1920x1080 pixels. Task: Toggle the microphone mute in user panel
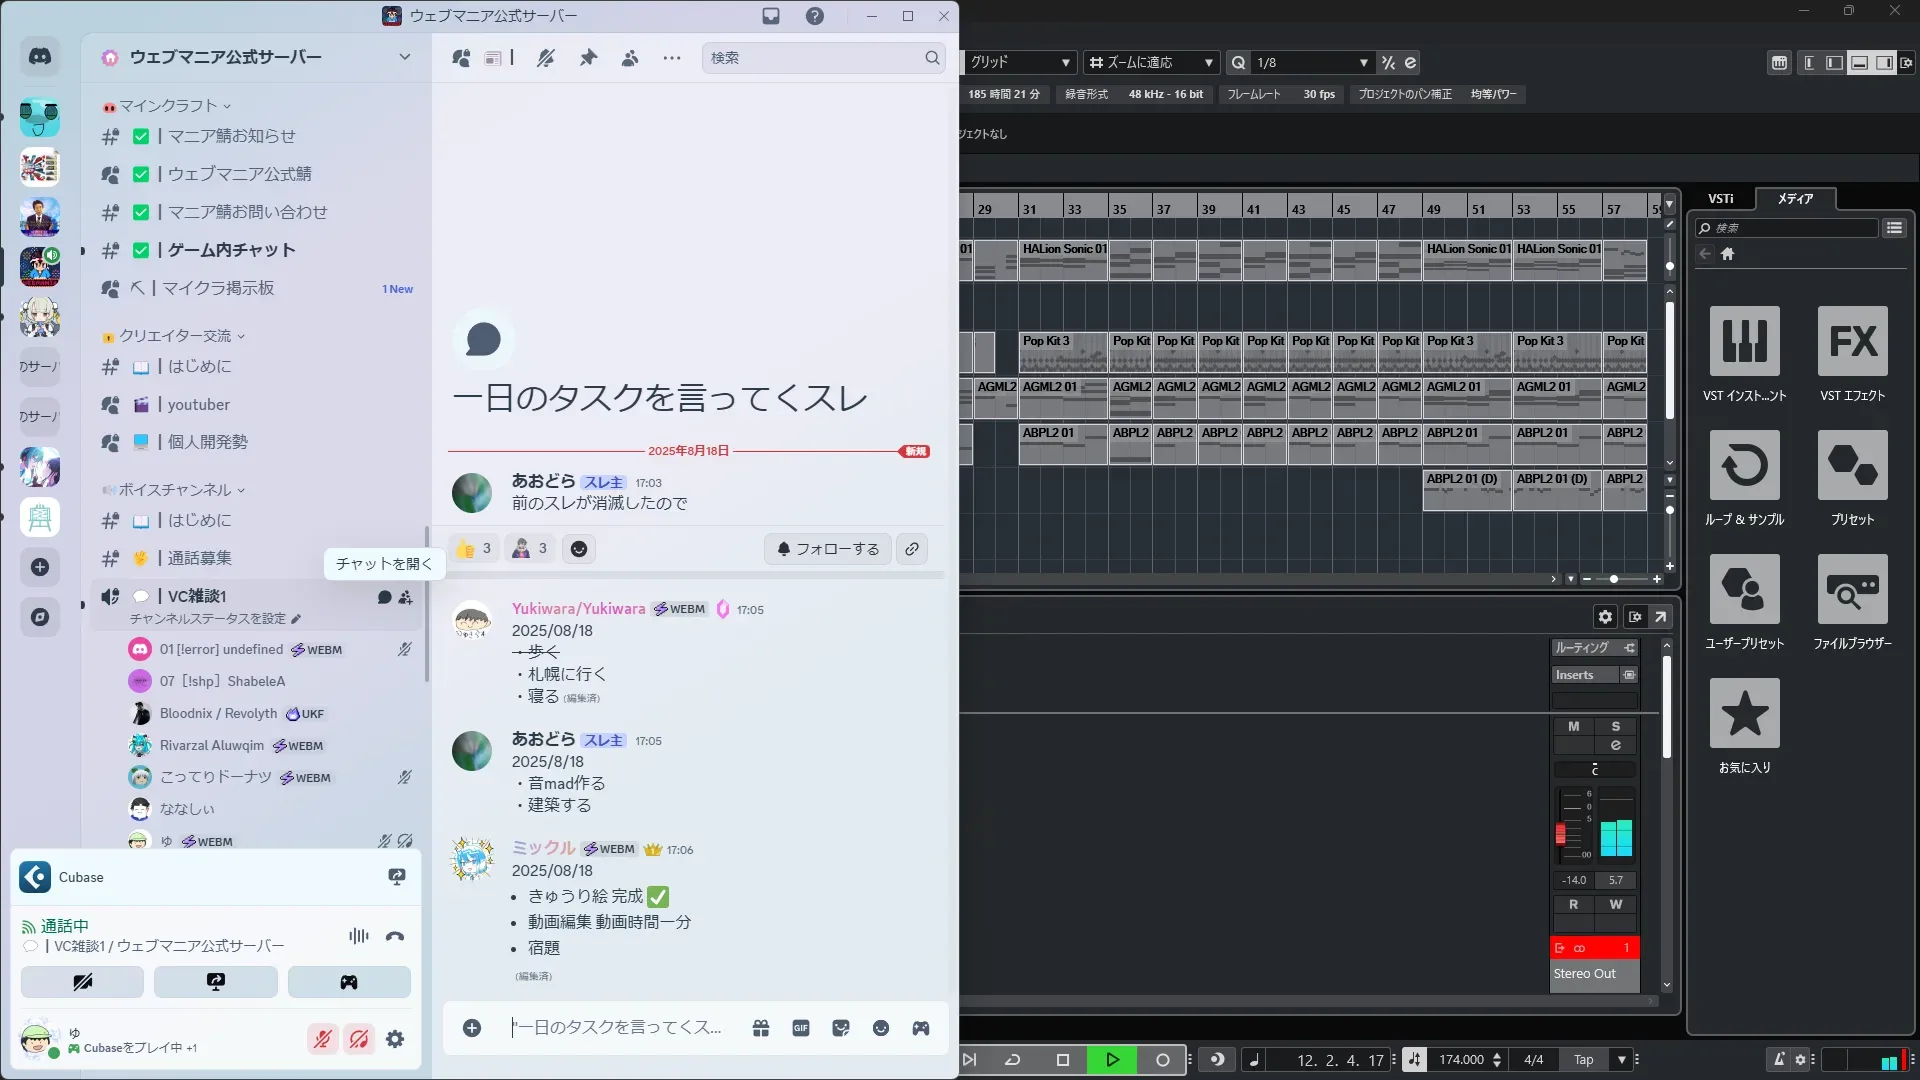[322, 1039]
